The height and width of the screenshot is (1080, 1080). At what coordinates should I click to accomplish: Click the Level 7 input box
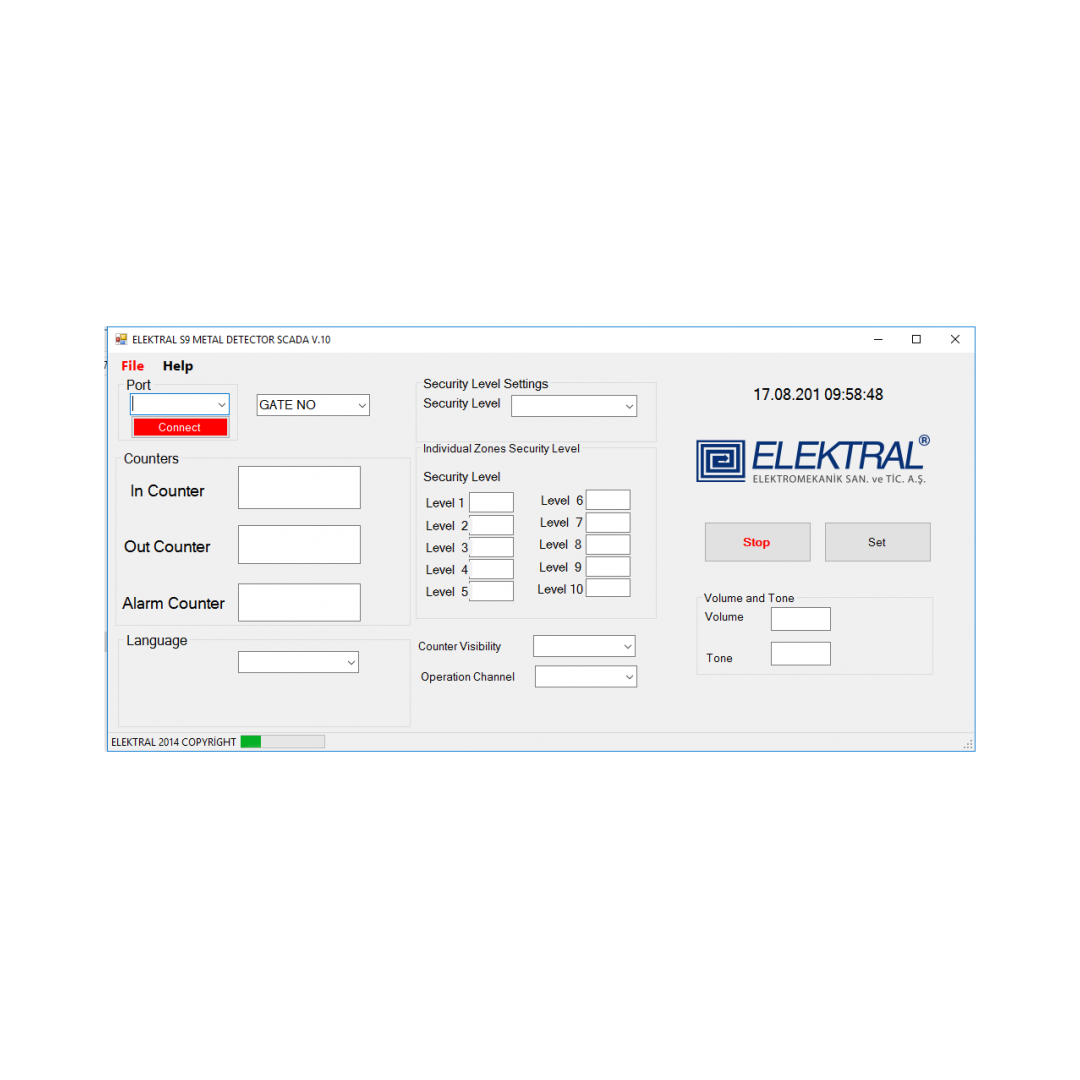(x=608, y=522)
